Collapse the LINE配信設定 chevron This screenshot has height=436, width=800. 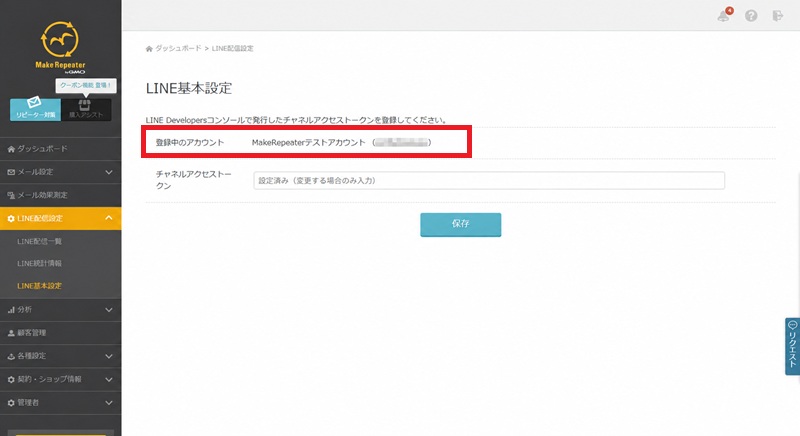[x=109, y=218]
